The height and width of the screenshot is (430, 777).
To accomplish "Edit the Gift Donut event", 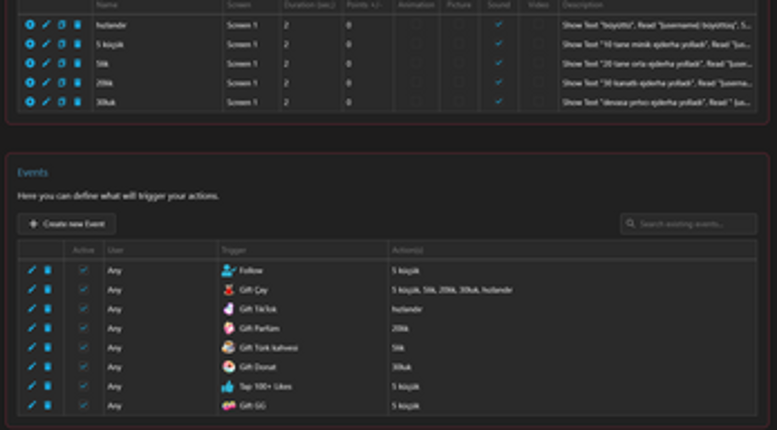I will coord(32,367).
